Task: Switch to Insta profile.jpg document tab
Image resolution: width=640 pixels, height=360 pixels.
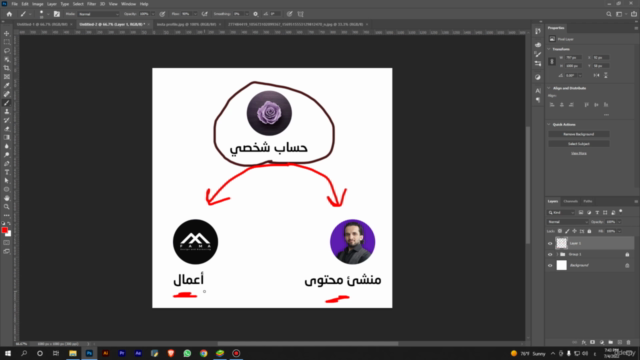Action: (187, 24)
